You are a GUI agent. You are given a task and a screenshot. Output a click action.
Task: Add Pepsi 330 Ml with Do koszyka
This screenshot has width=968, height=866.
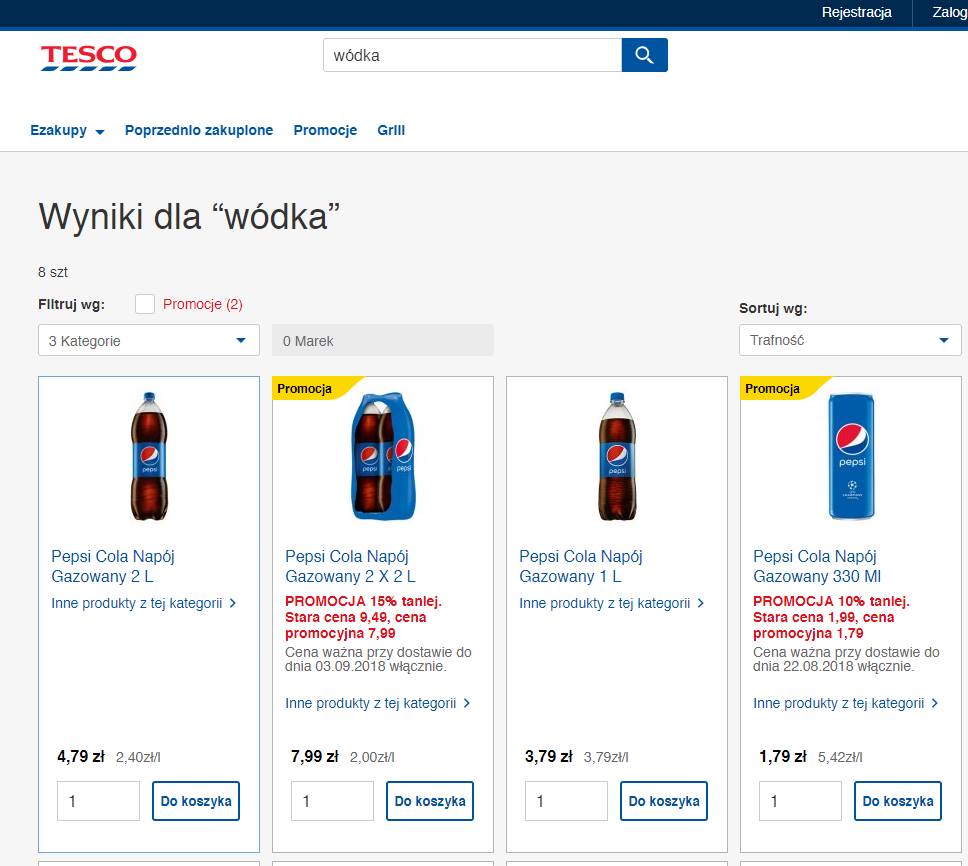pos(898,801)
